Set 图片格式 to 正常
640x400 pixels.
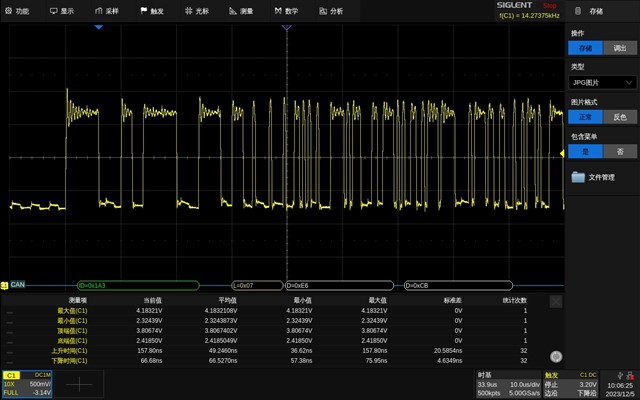[585, 117]
